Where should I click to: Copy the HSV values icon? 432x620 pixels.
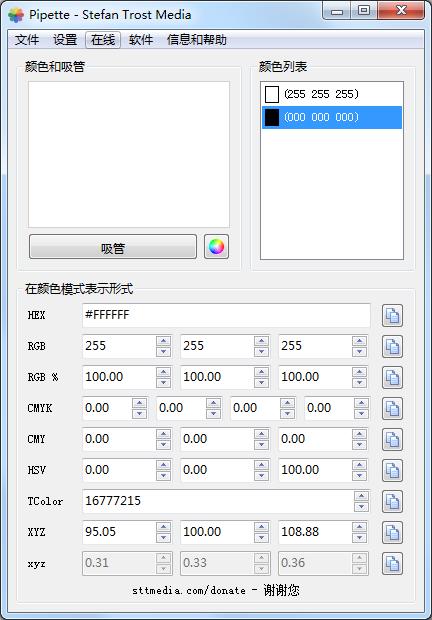(x=392, y=470)
